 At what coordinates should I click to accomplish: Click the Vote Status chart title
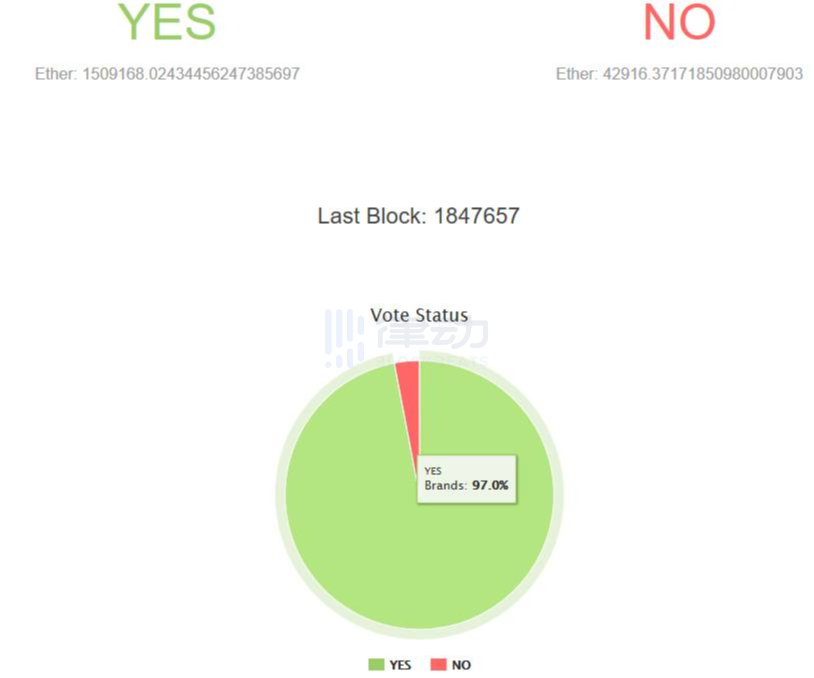tap(419, 315)
